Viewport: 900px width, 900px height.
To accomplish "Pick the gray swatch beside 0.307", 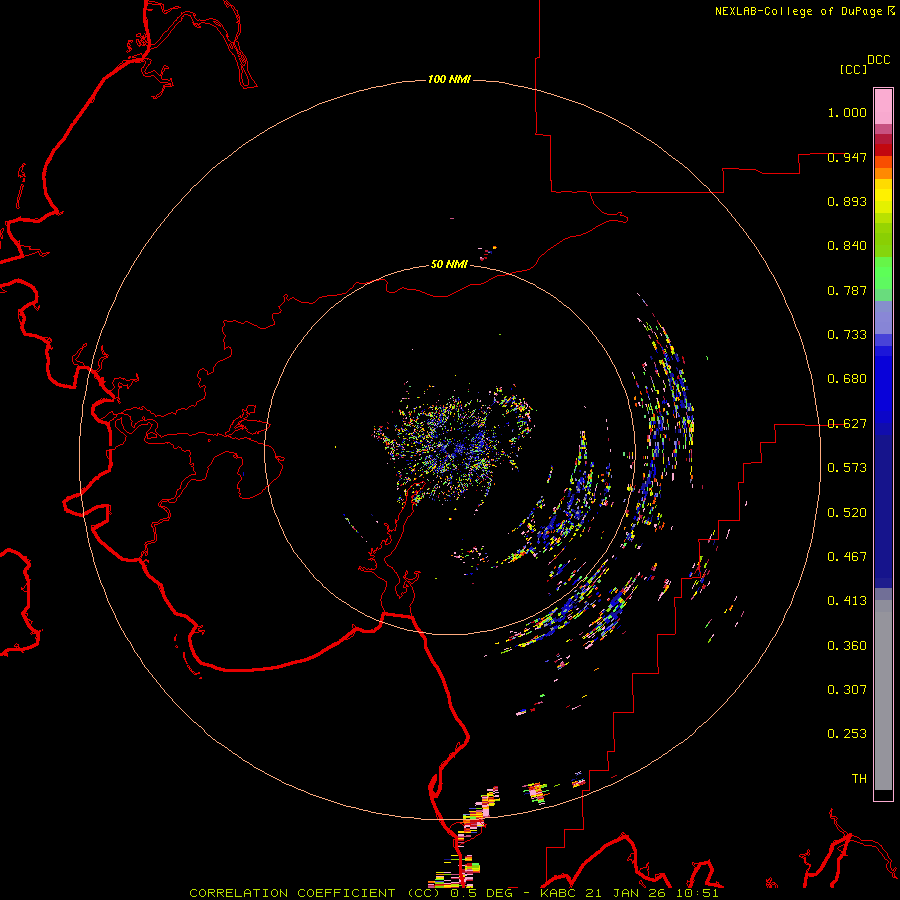I will click(883, 695).
